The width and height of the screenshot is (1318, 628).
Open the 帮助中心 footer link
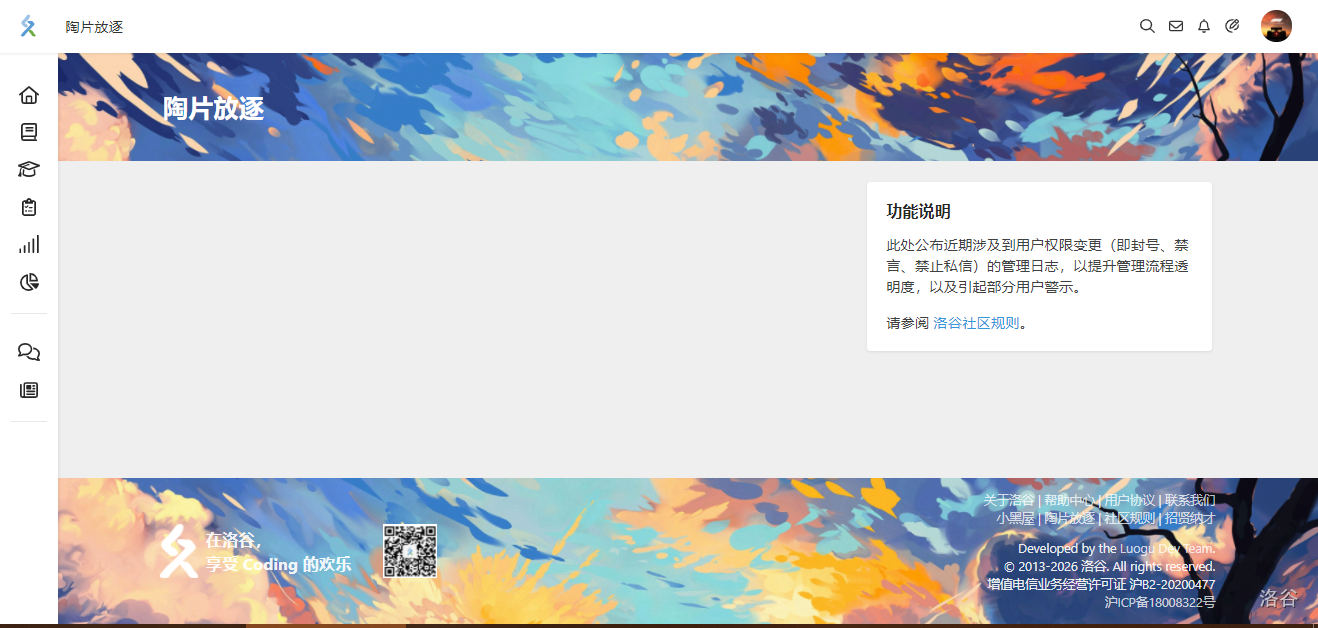[x=1069, y=500]
